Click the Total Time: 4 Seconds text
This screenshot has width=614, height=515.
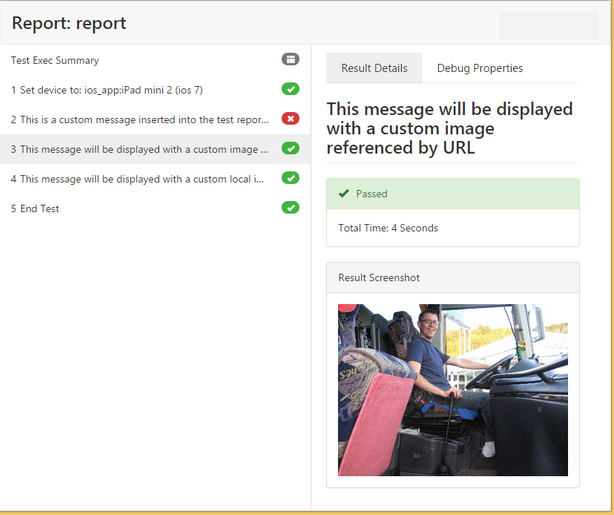(388, 228)
